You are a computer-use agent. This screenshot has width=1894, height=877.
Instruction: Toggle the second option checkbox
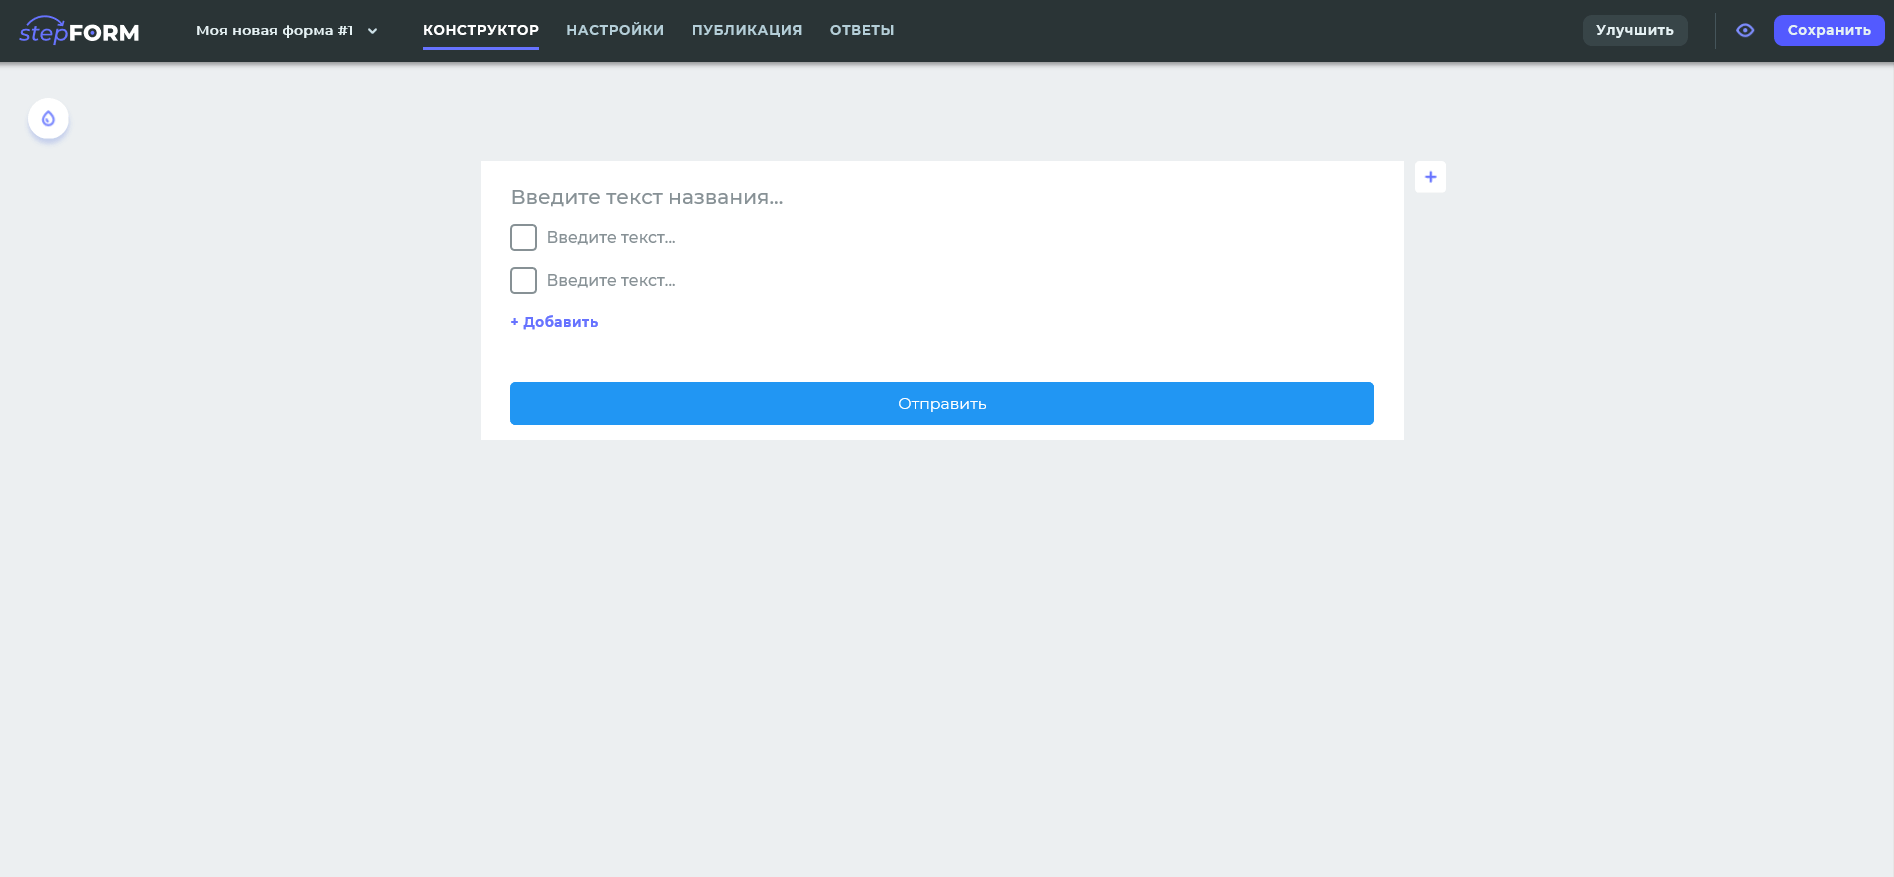point(523,281)
